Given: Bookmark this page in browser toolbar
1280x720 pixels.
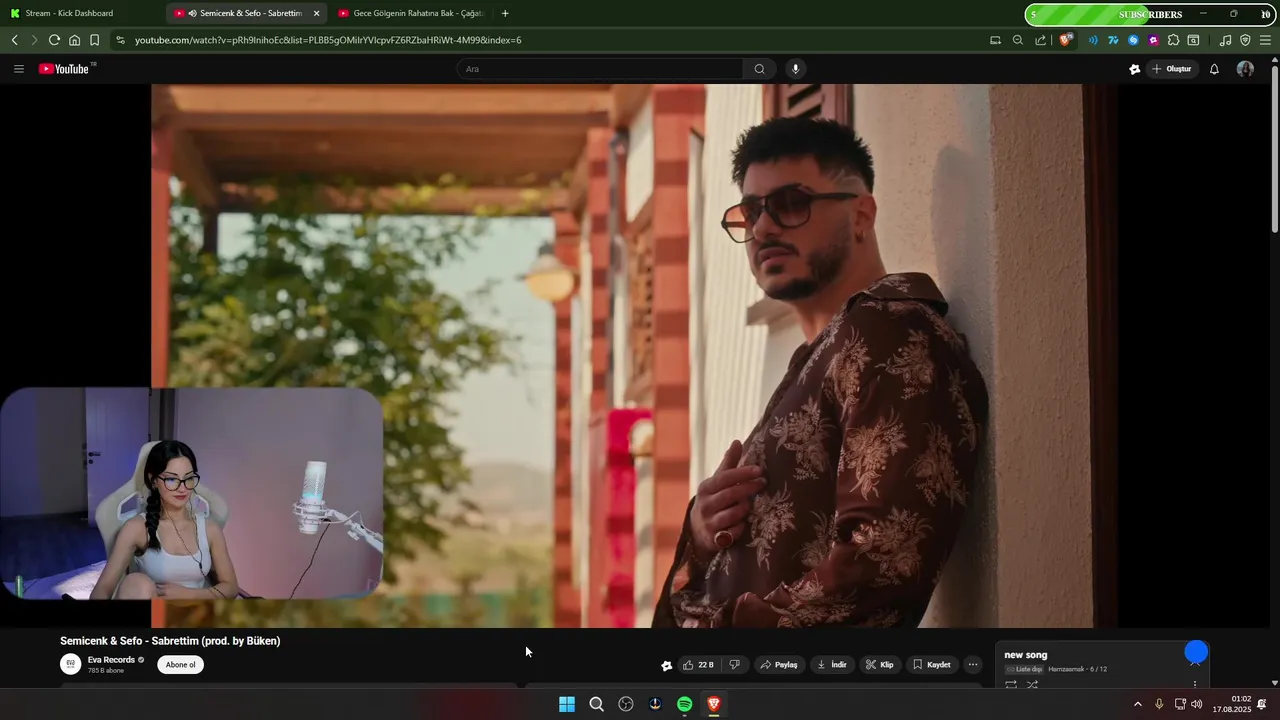Looking at the screenshot, I should (x=94, y=40).
